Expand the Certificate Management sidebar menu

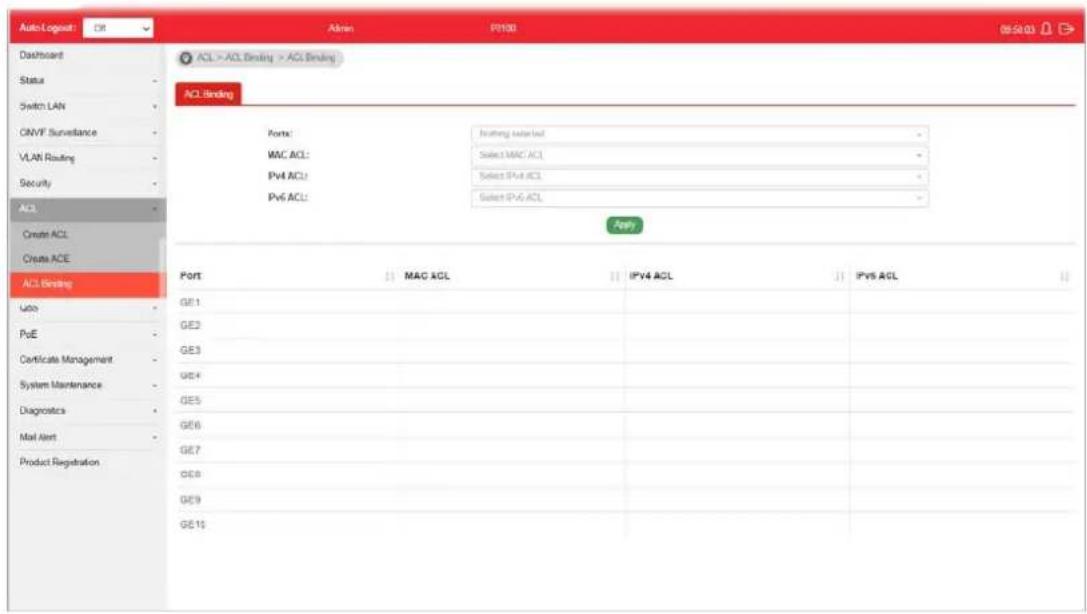(x=87, y=360)
